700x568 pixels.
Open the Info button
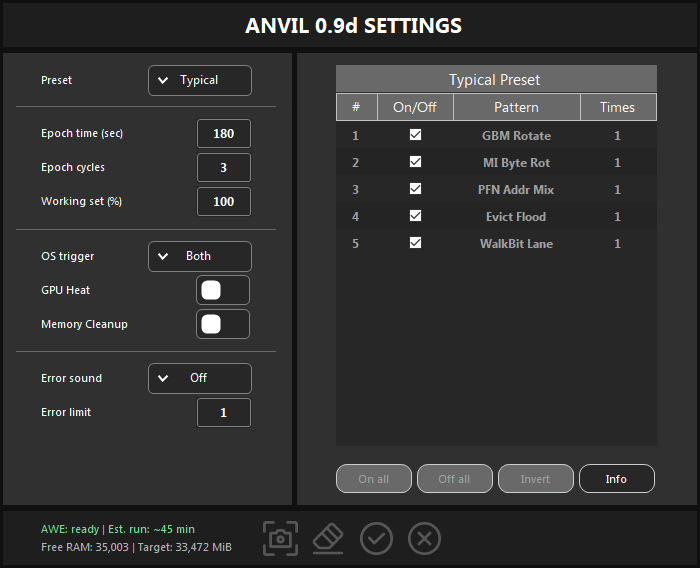click(617, 479)
